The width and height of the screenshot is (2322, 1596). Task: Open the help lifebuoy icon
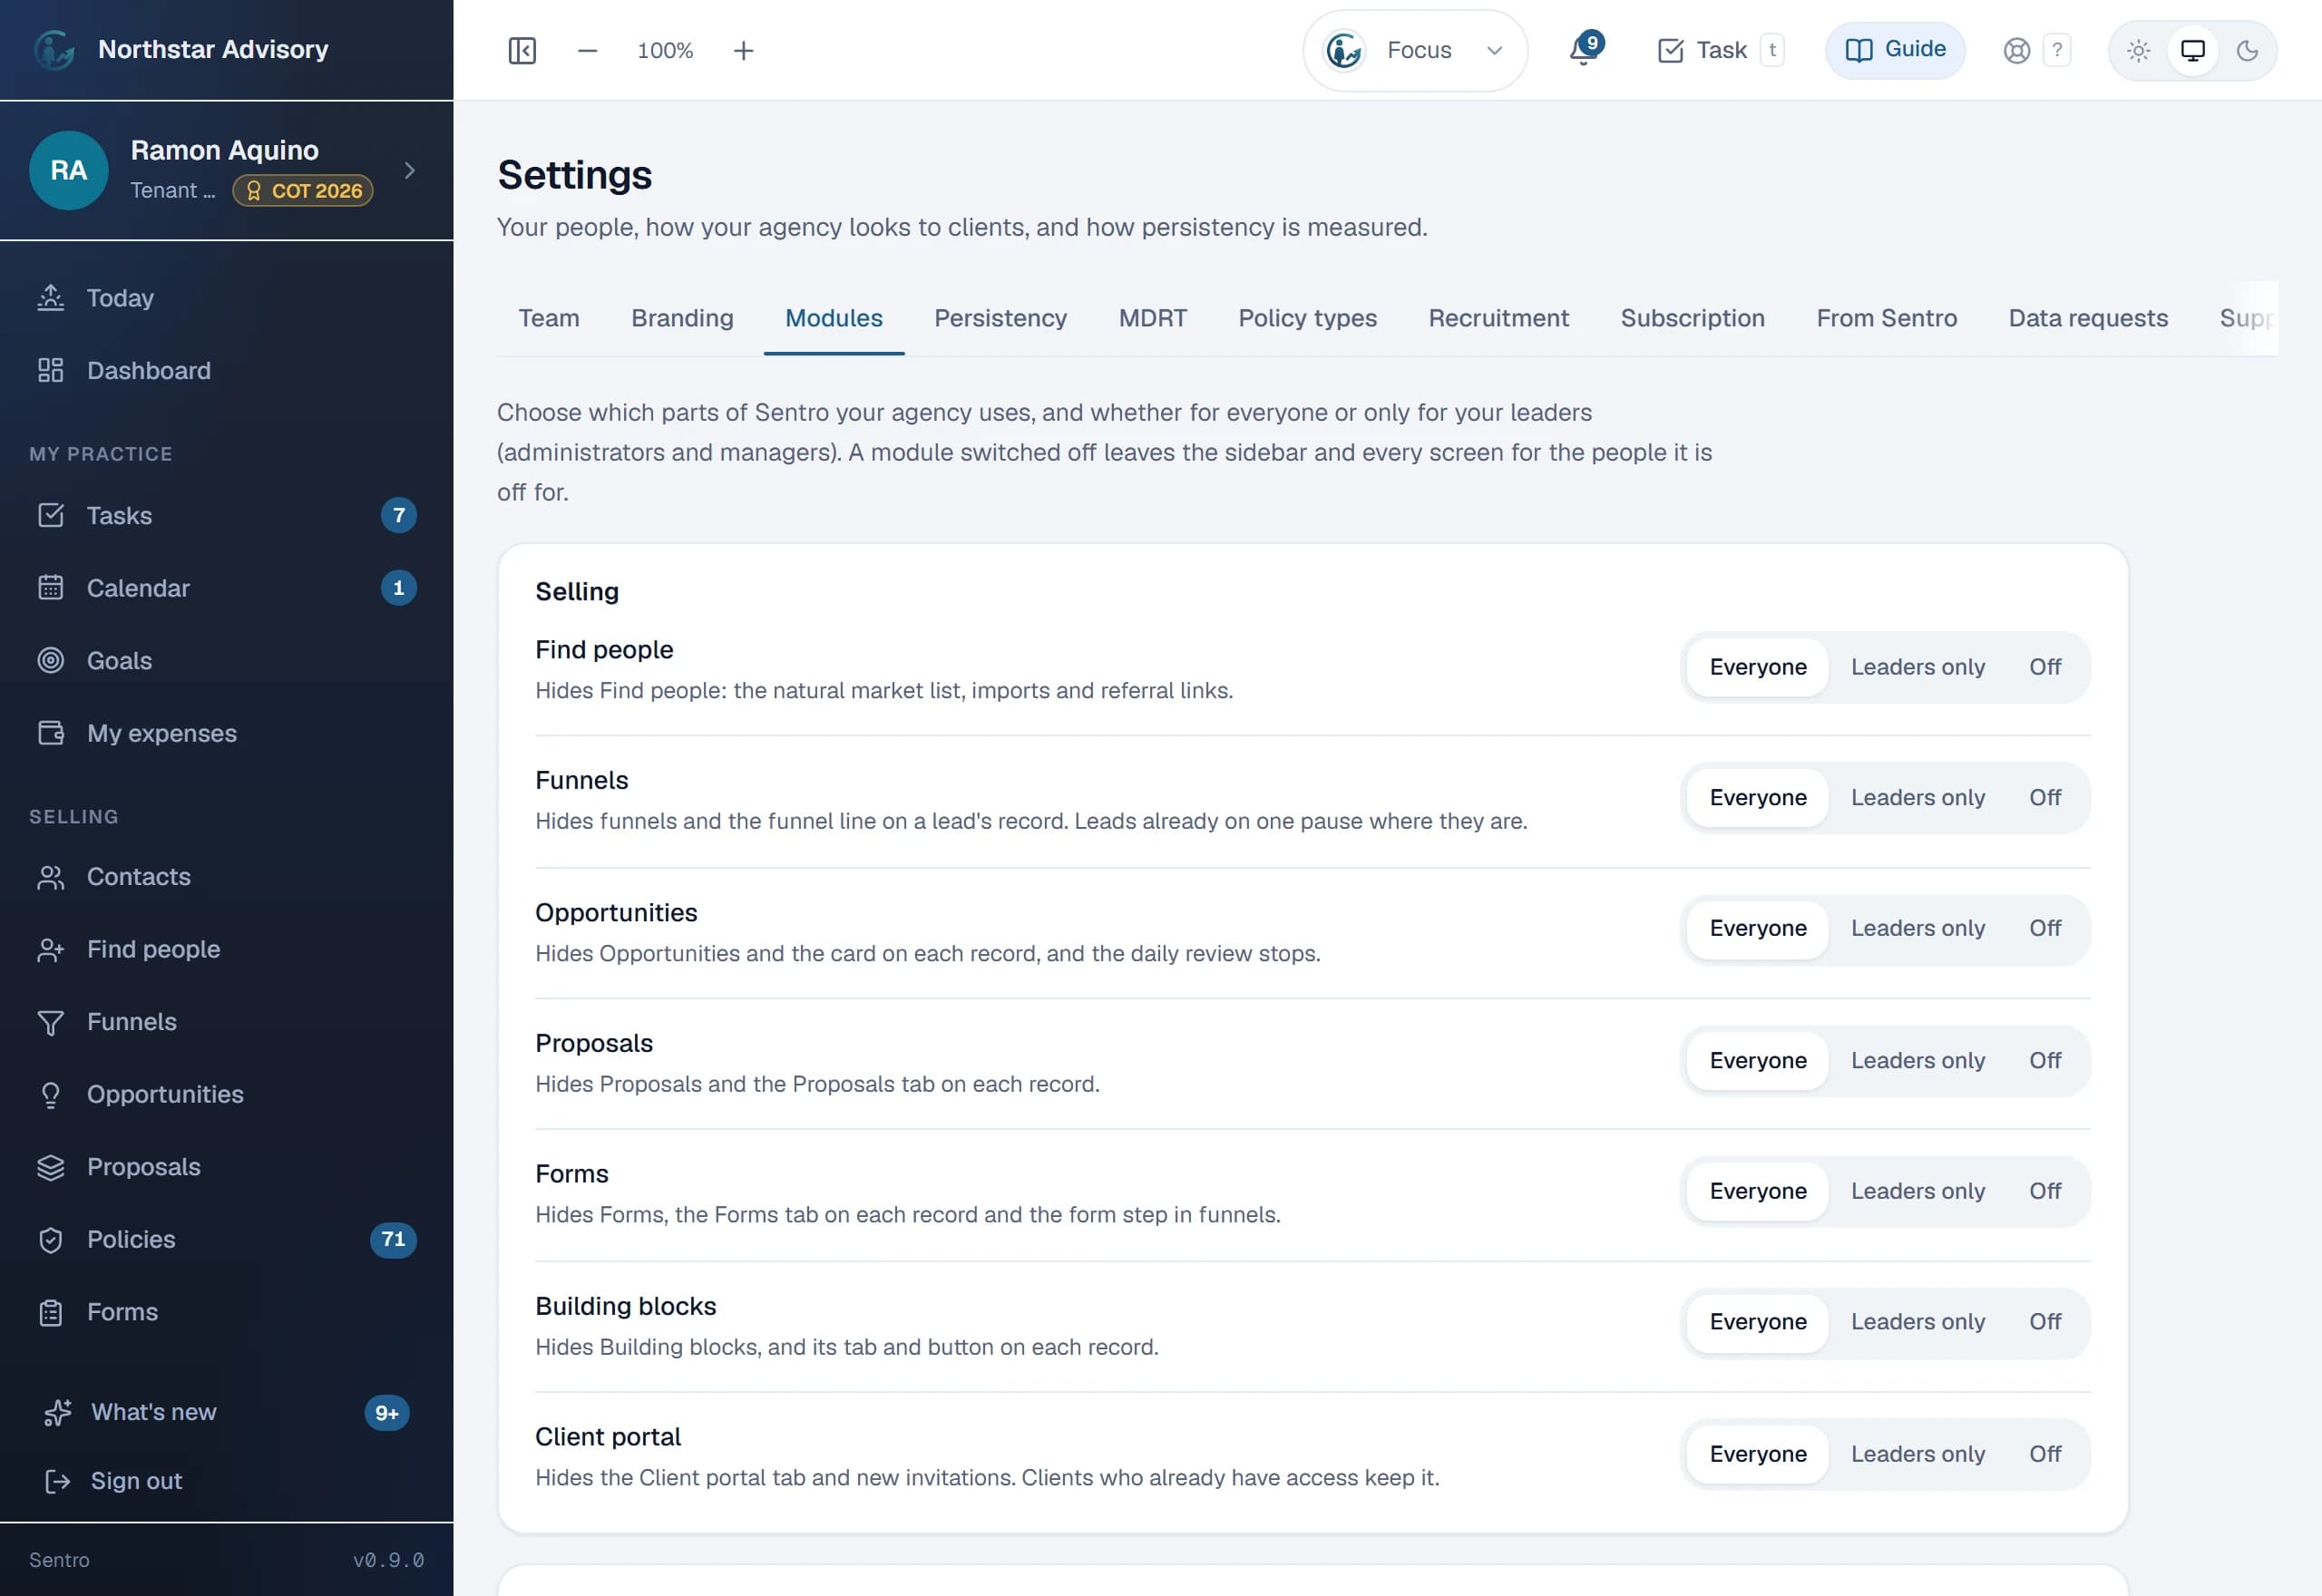click(x=2017, y=50)
